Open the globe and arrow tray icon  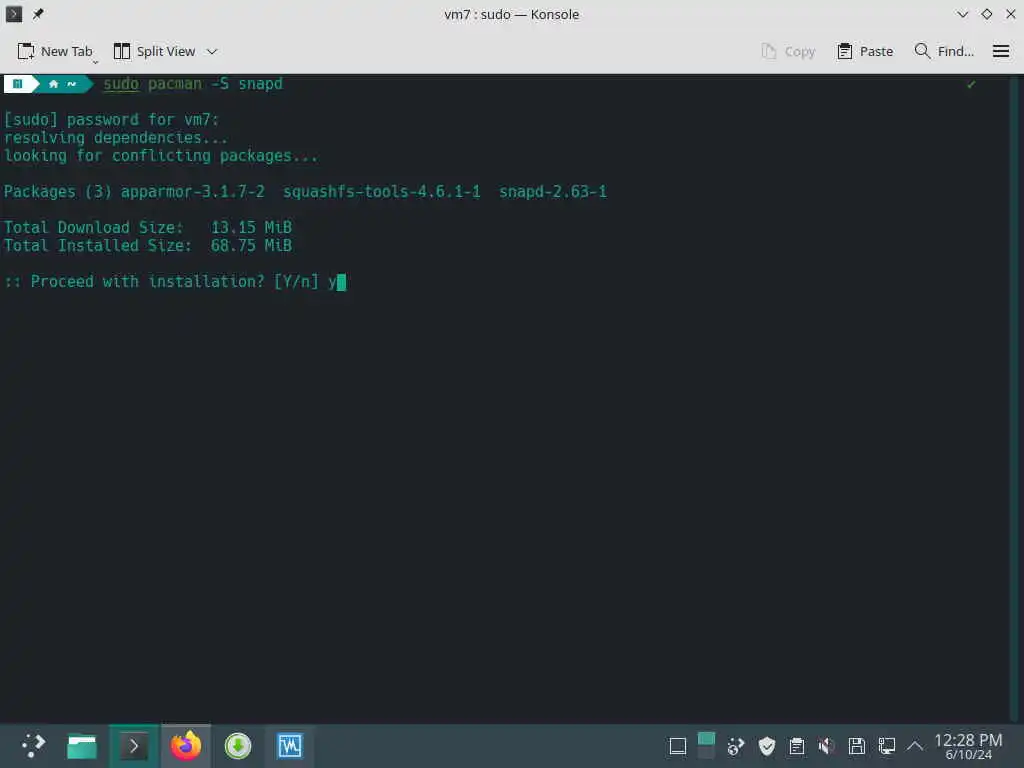point(736,746)
